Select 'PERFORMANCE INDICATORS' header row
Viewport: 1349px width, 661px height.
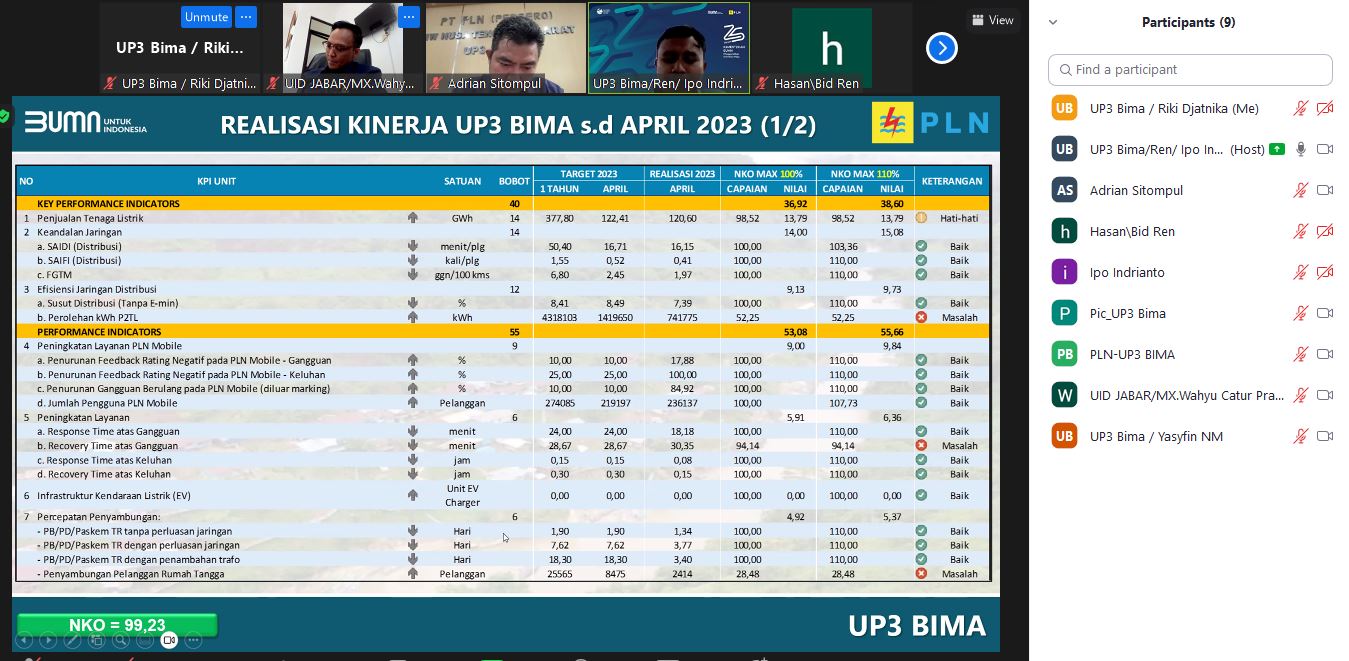[x=505, y=331]
